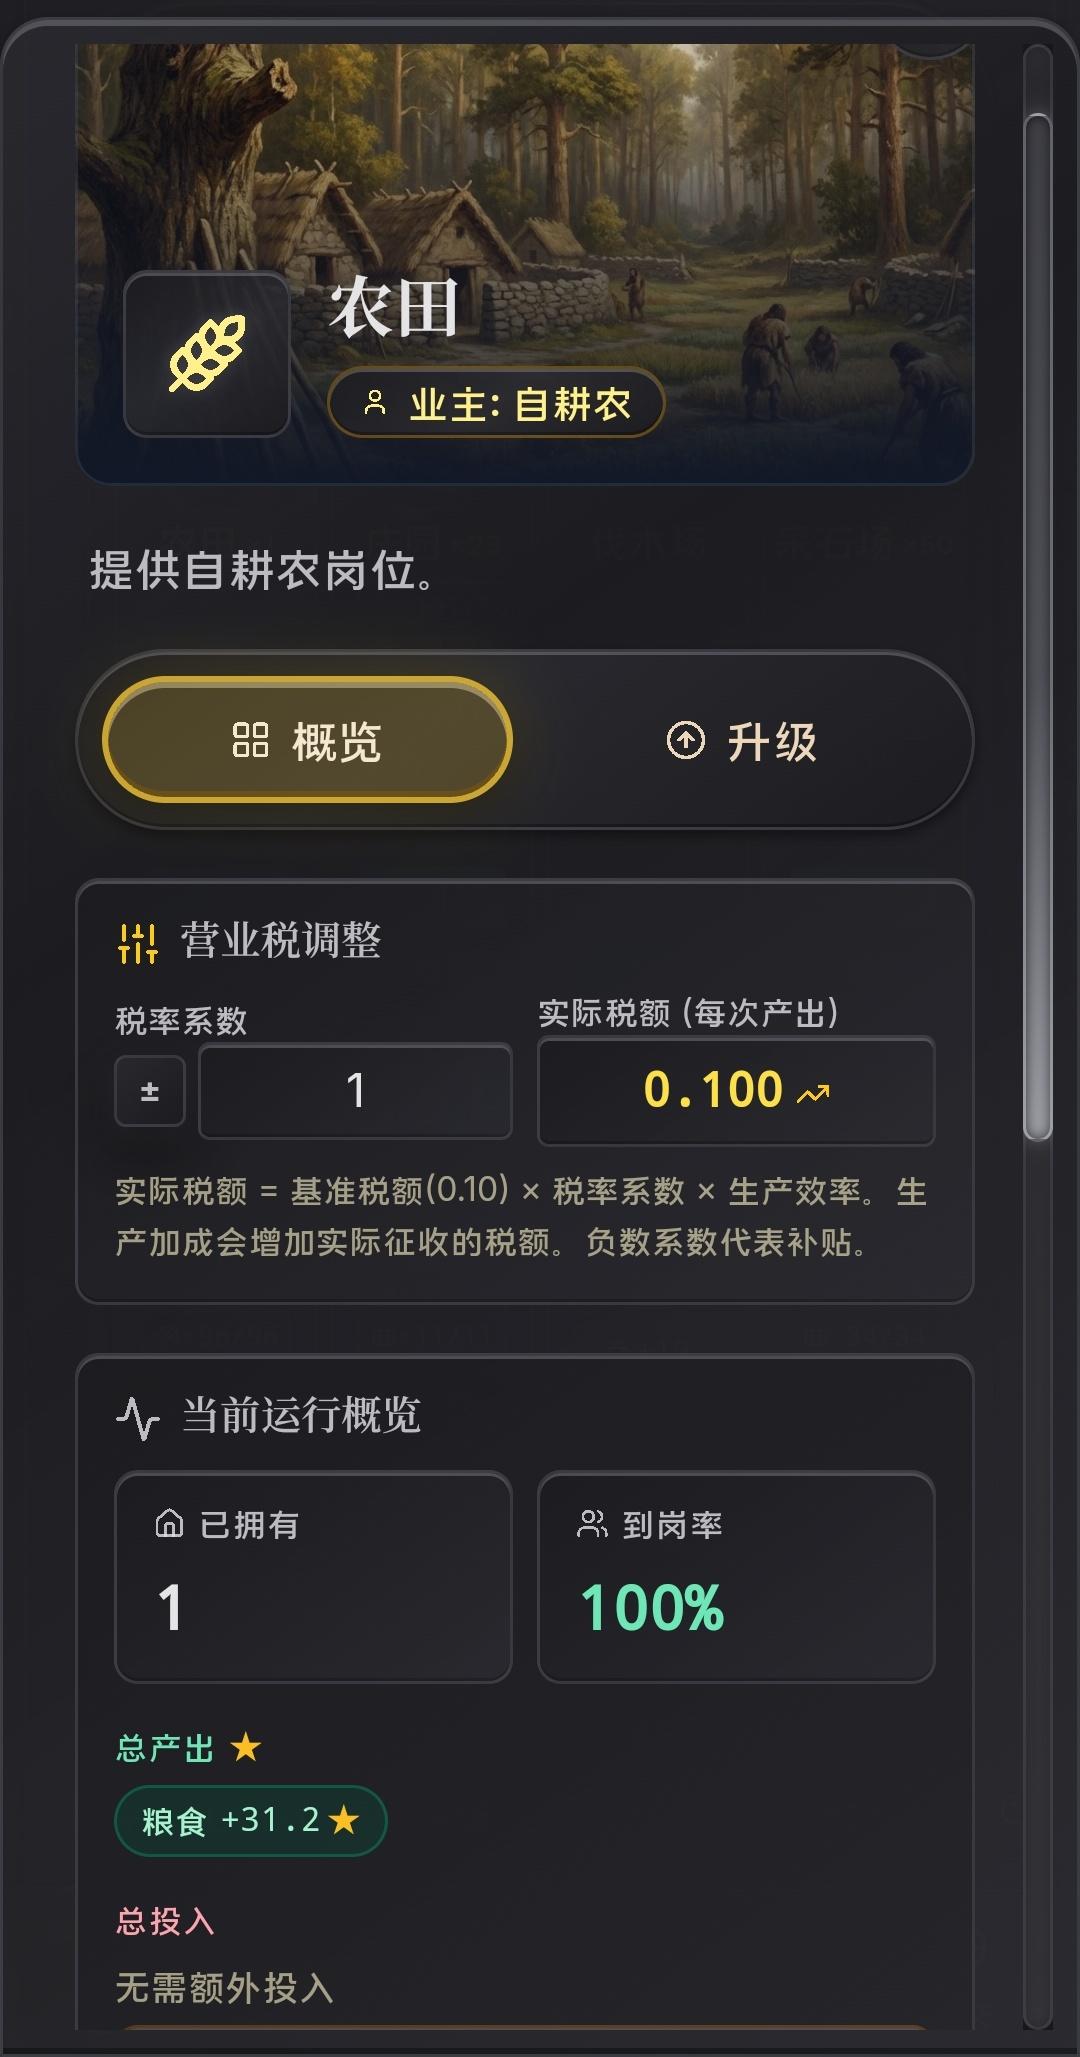The width and height of the screenshot is (1080, 2057).
Task: Click the gold star beside 总产出
Action: [x=246, y=1748]
